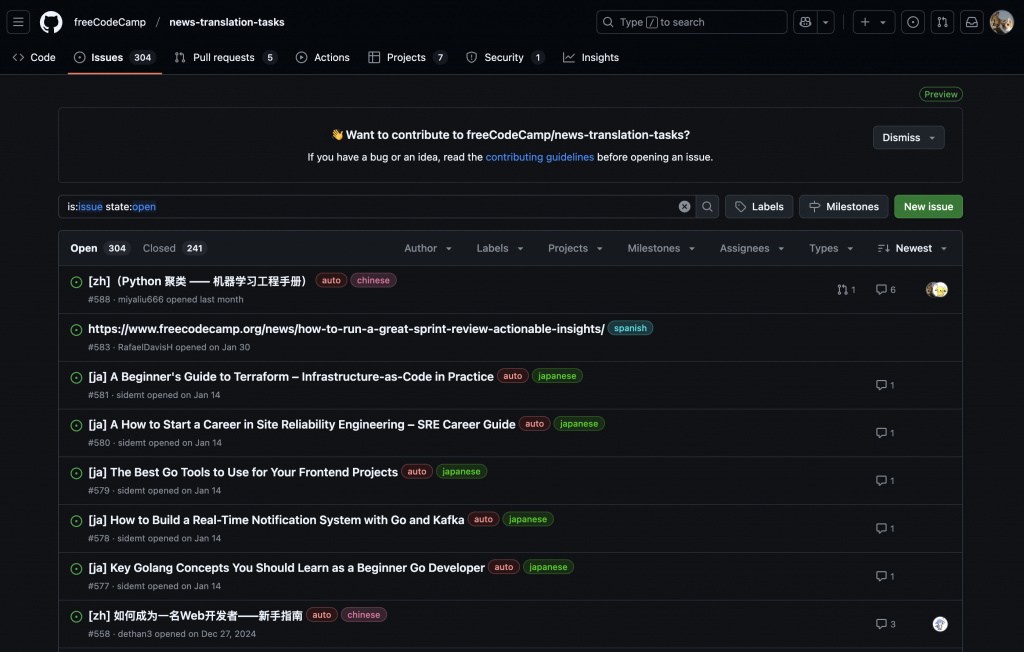Open issue #558 Web开发者 beginner guide
This screenshot has height=652, width=1024.
click(195, 615)
